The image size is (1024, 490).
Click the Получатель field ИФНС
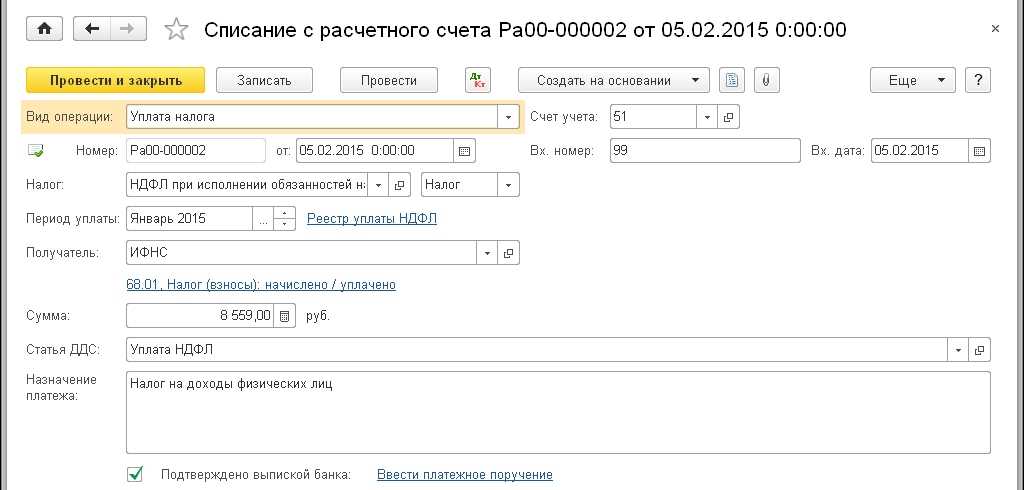tap(301, 253)
